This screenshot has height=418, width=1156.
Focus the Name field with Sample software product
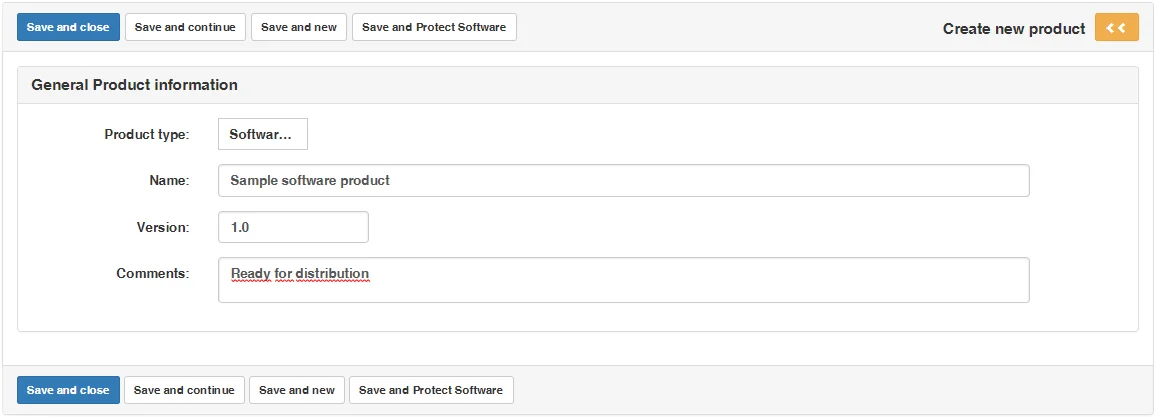click(x=623, y=181)
